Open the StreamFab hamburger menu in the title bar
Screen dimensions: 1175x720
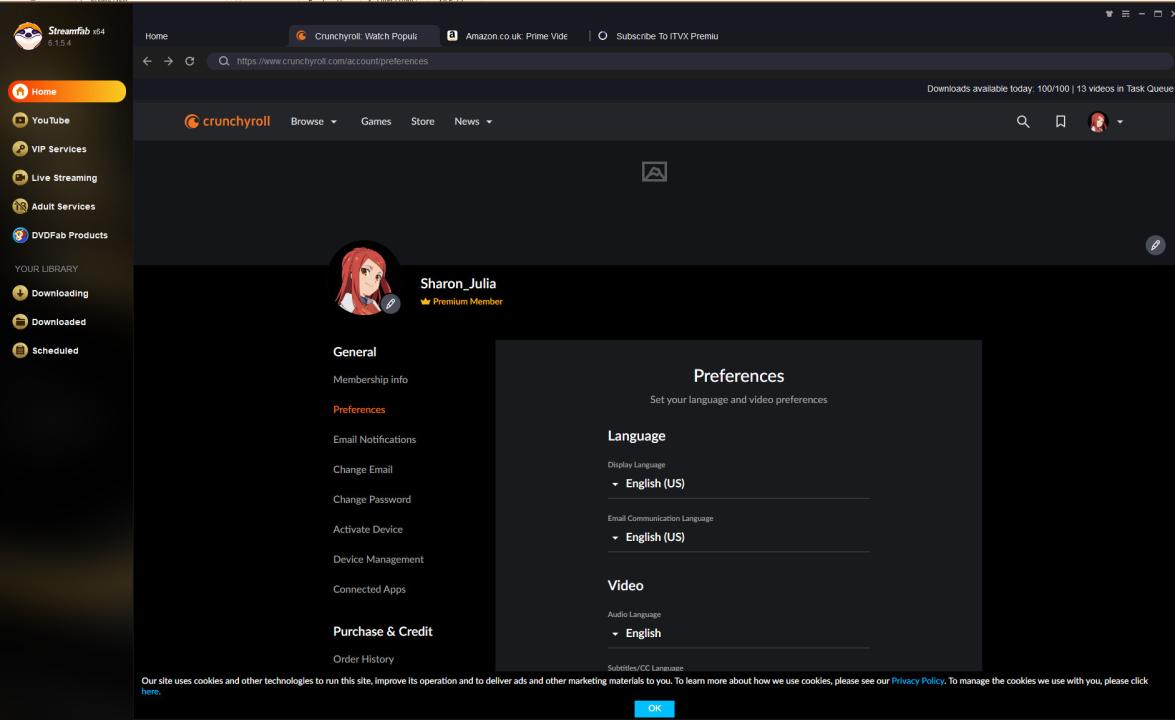coord(1126,14)
